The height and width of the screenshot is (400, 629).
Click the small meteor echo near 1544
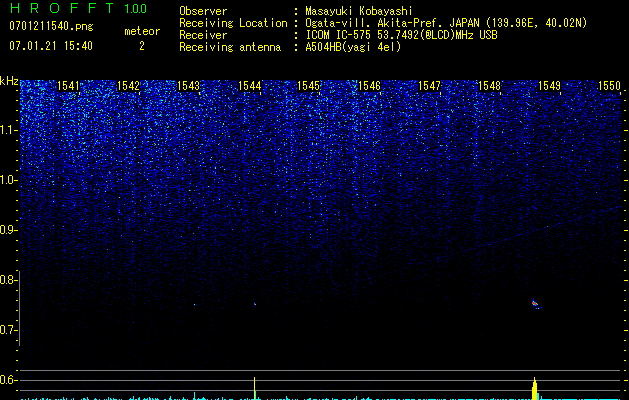click(x=254, y=304)
